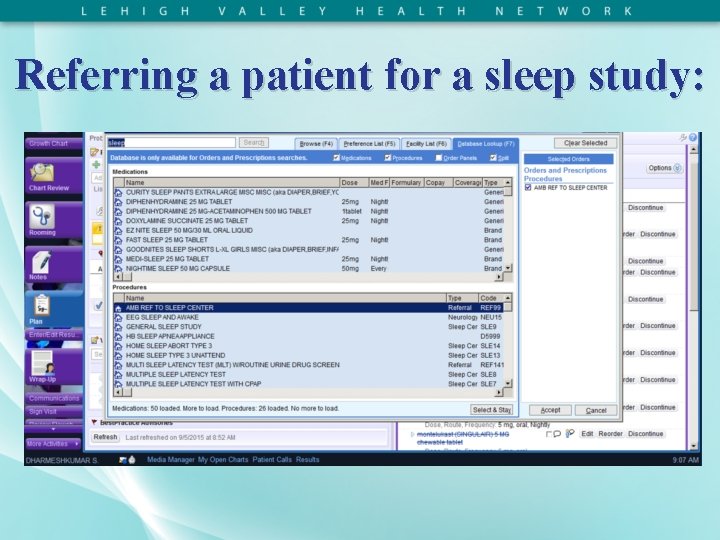Click down arrow of Medications list scrollbar
720x540 pixels.
(x=508, y=268)
